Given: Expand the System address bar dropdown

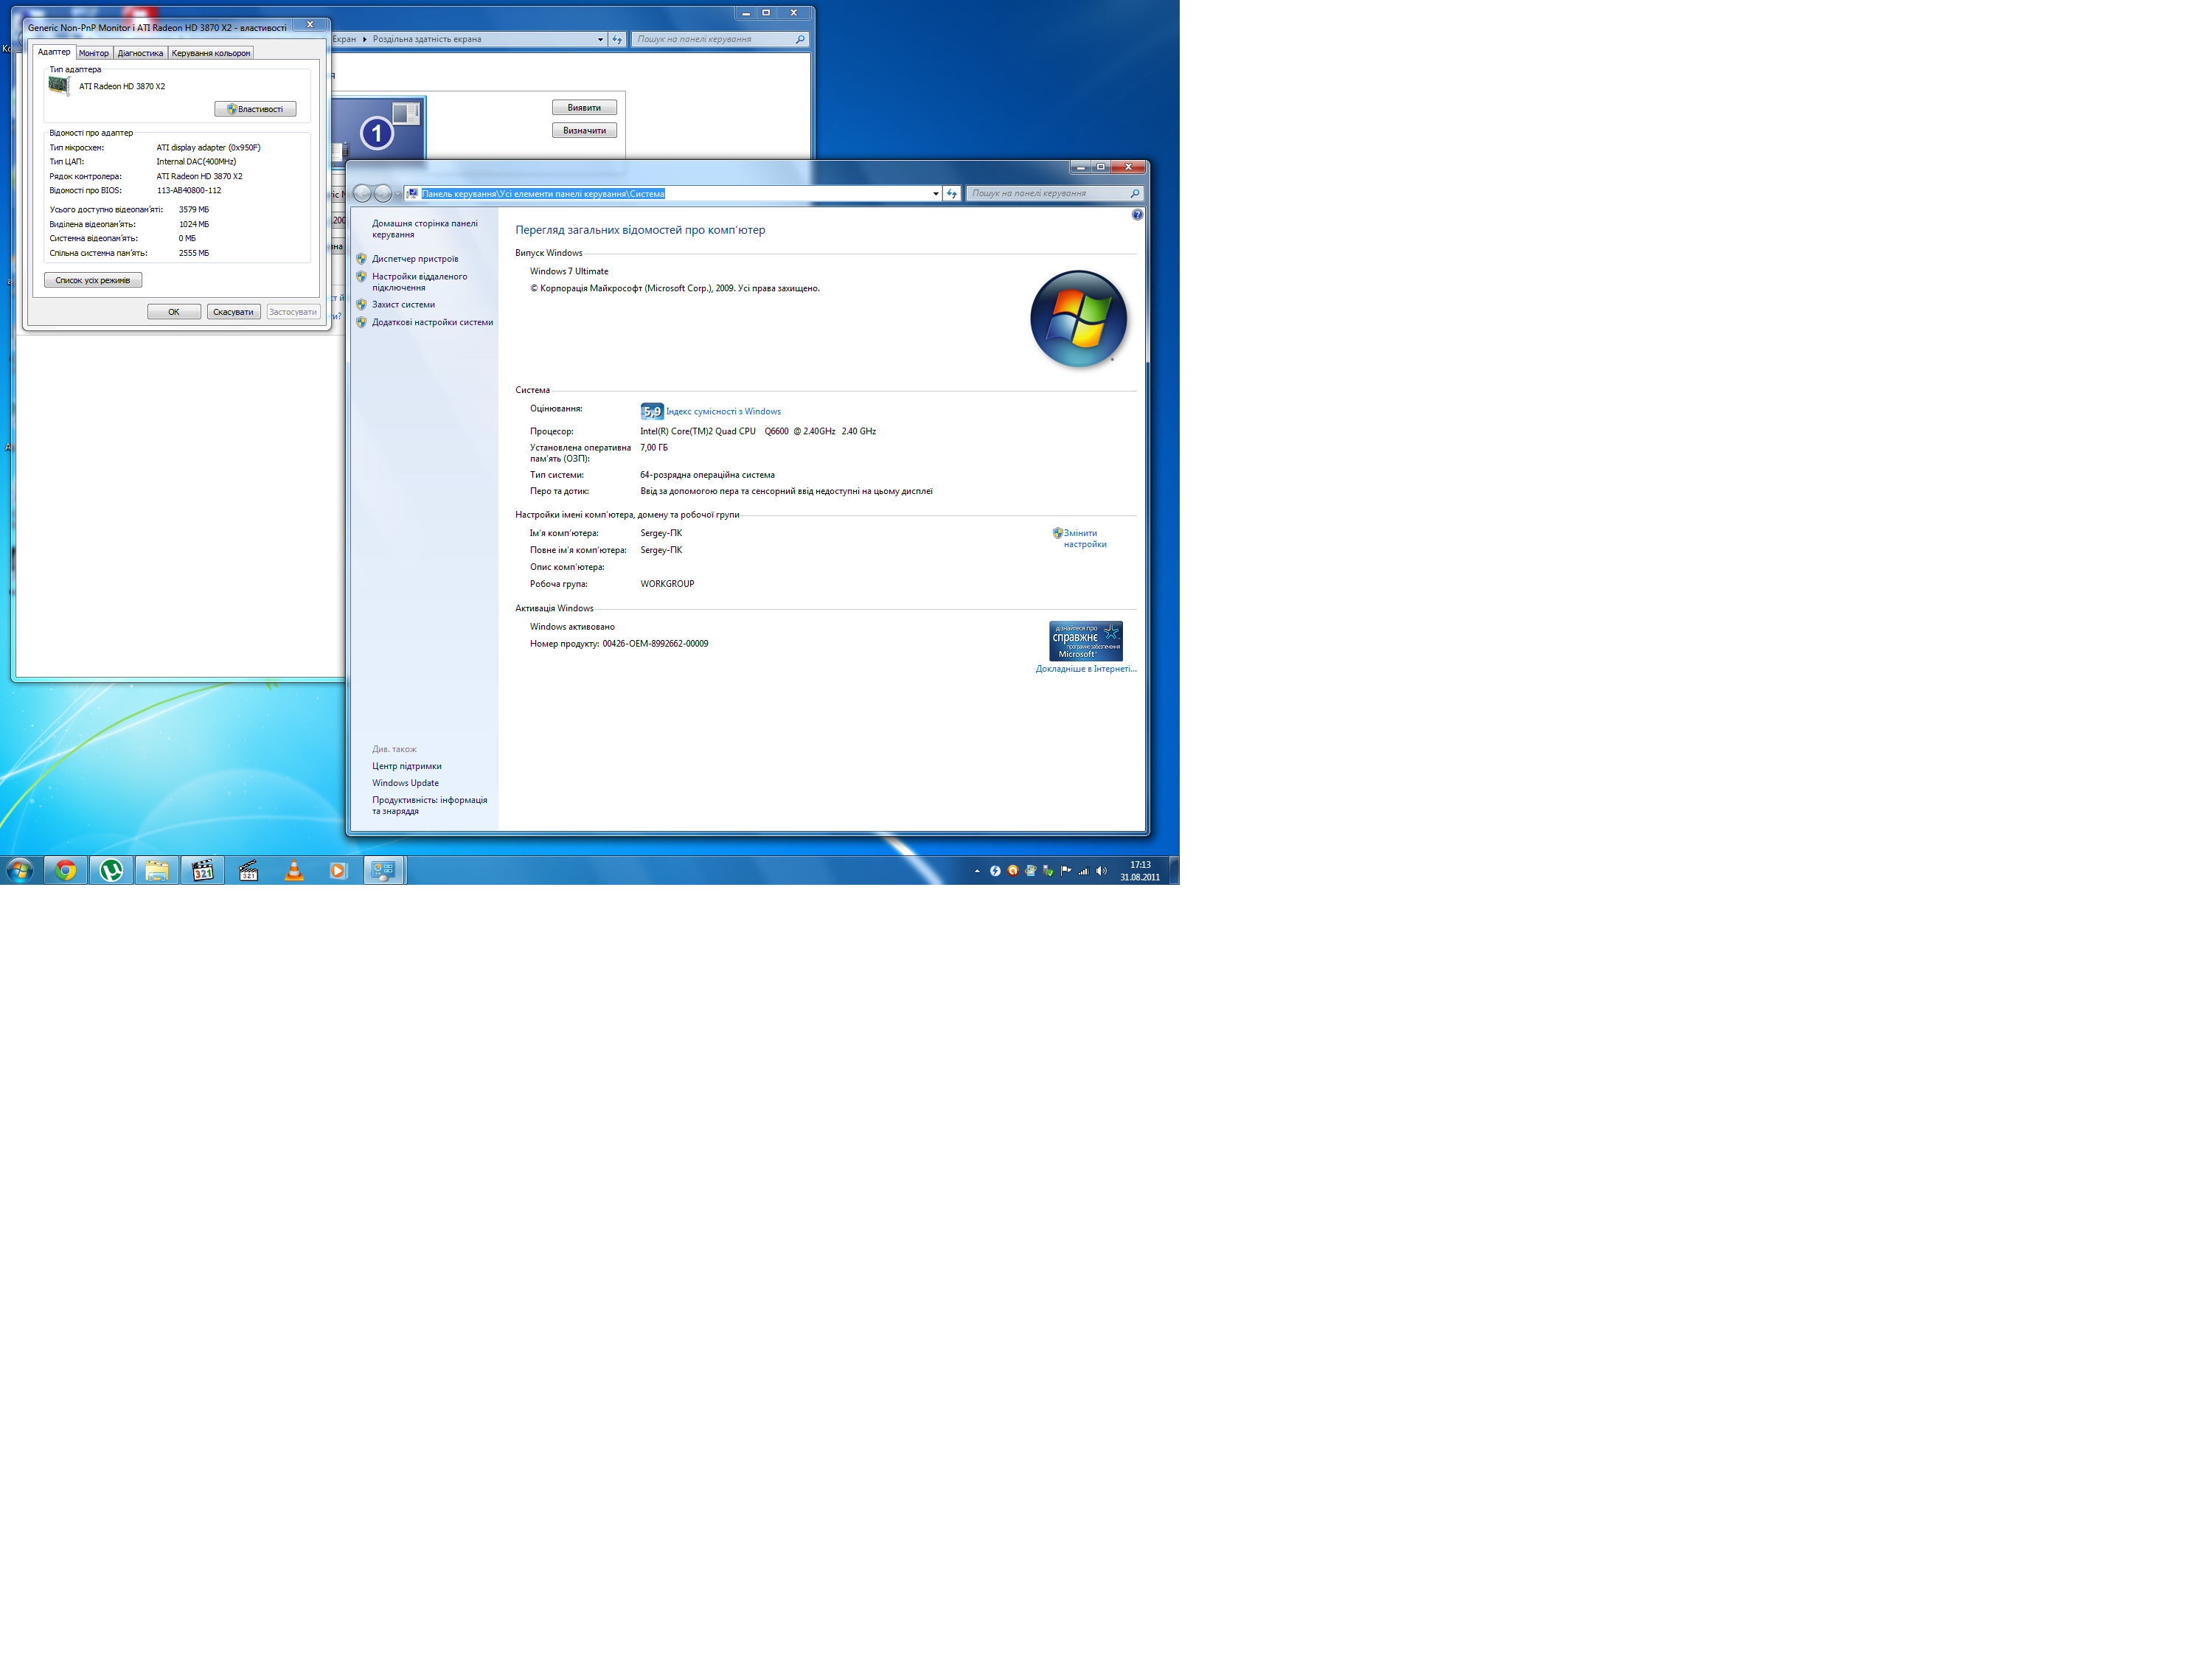Looking at the screenshot, I should tap(935, 194).
